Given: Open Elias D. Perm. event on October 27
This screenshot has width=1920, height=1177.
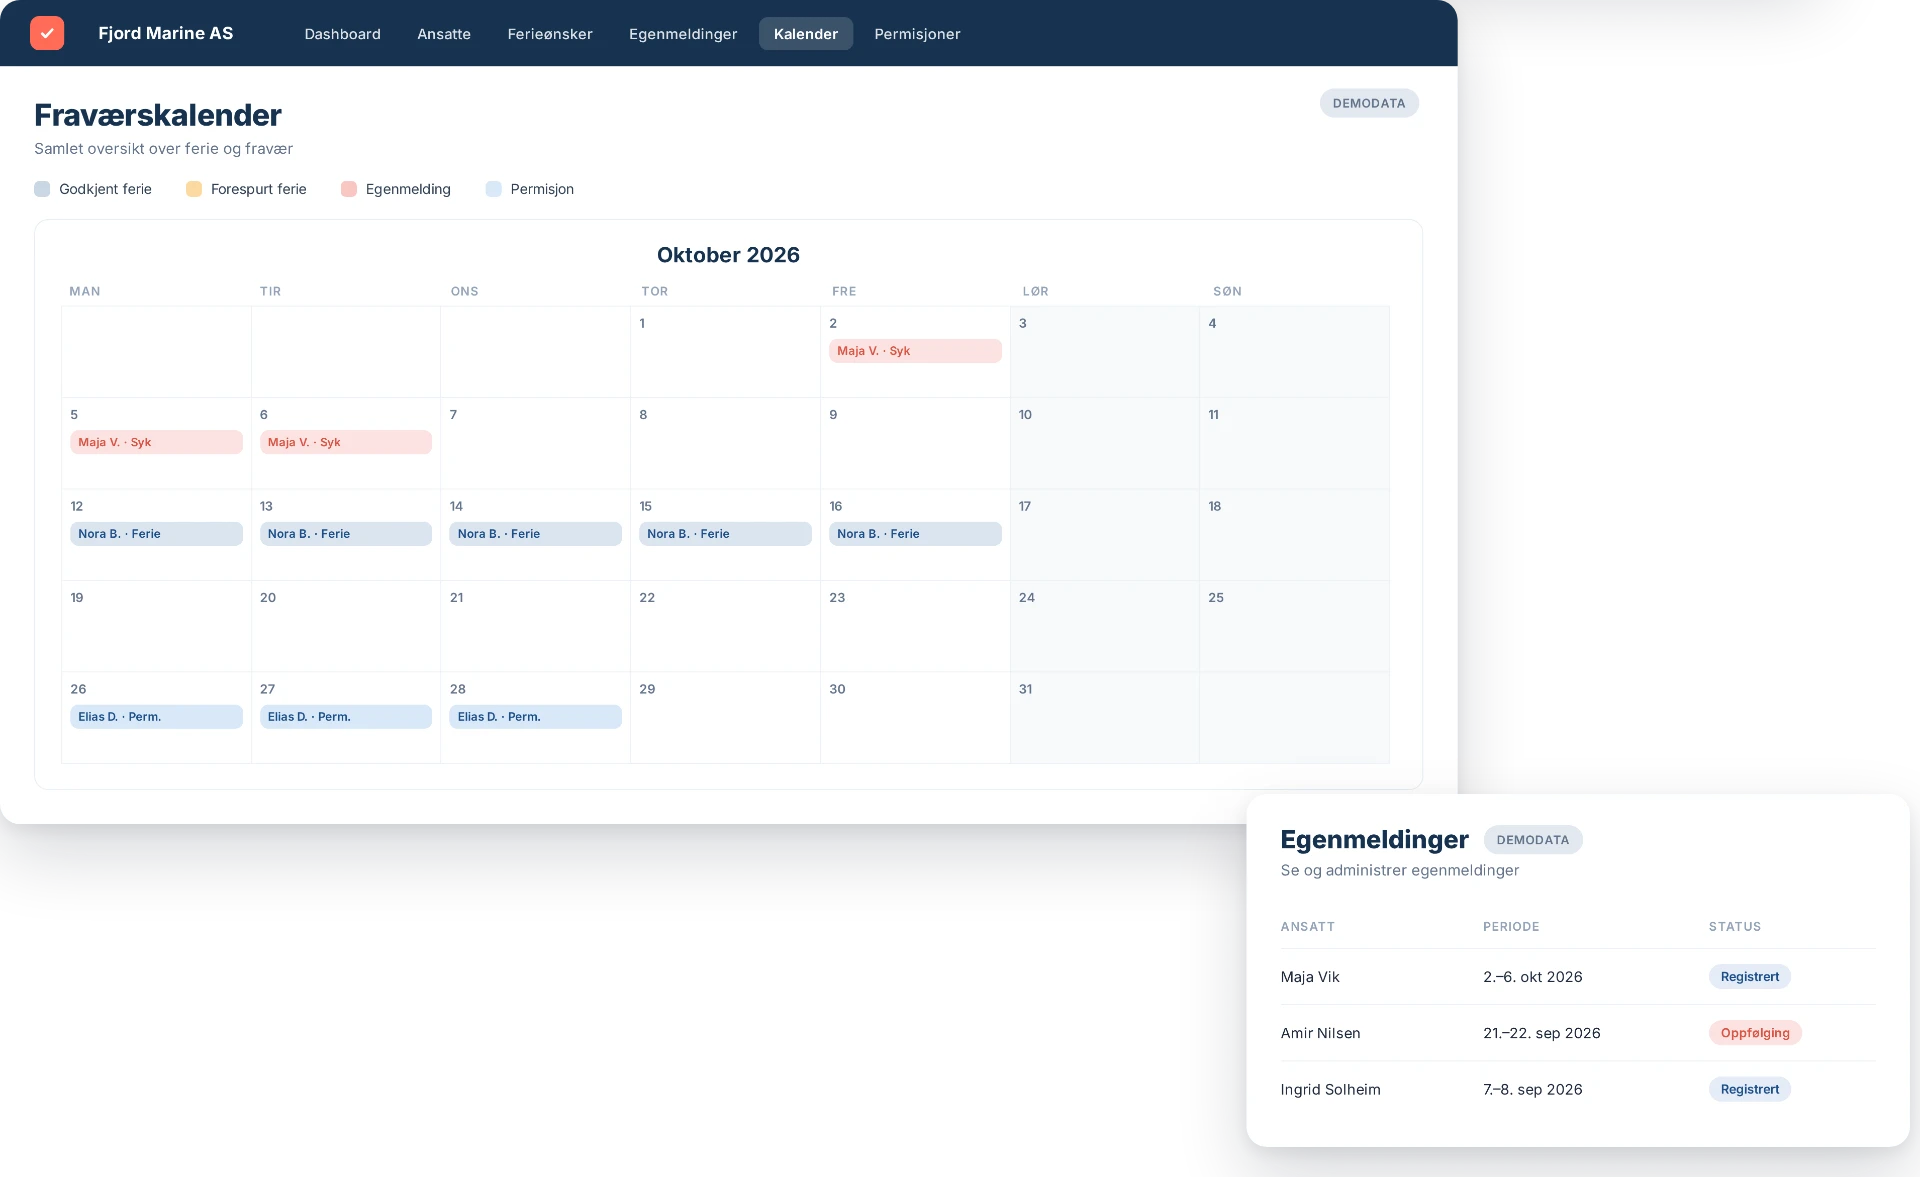Looking at the screenshot, I should [346, 717].
